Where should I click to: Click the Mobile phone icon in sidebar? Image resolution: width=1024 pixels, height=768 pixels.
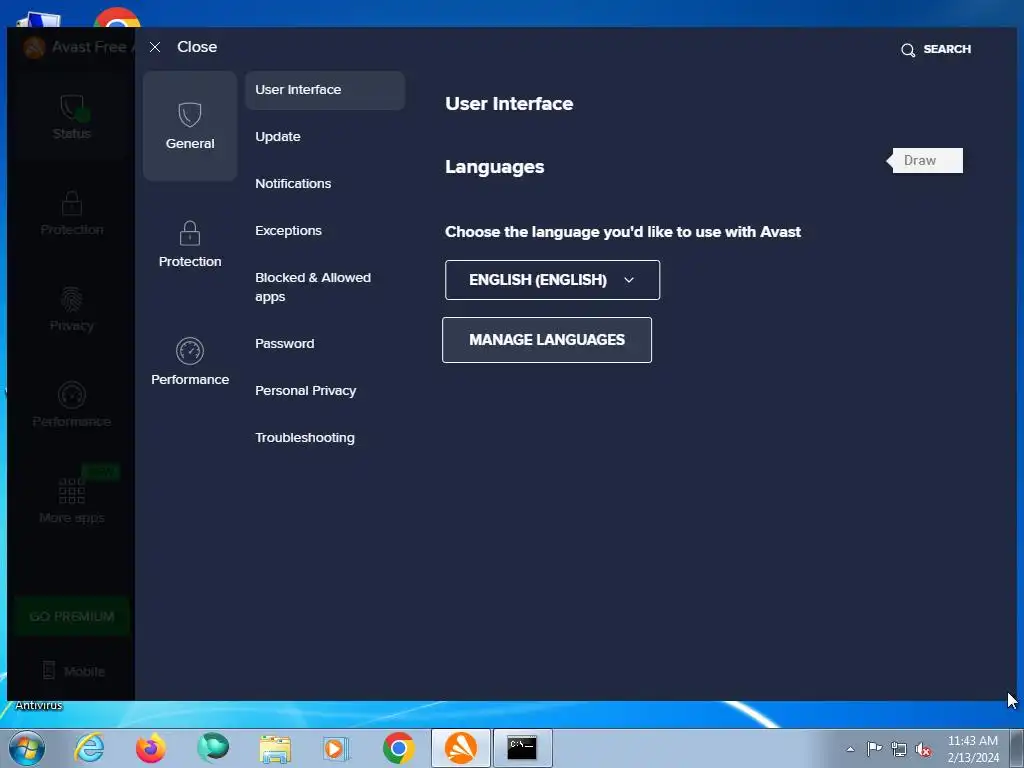pyautogui.click(x=49, y=670)
